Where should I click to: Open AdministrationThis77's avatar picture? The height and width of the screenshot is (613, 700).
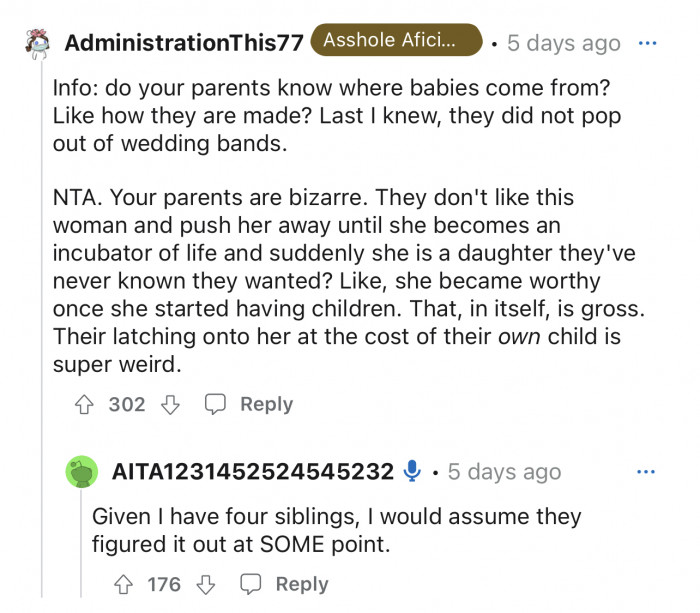click(x=39, y=43)
